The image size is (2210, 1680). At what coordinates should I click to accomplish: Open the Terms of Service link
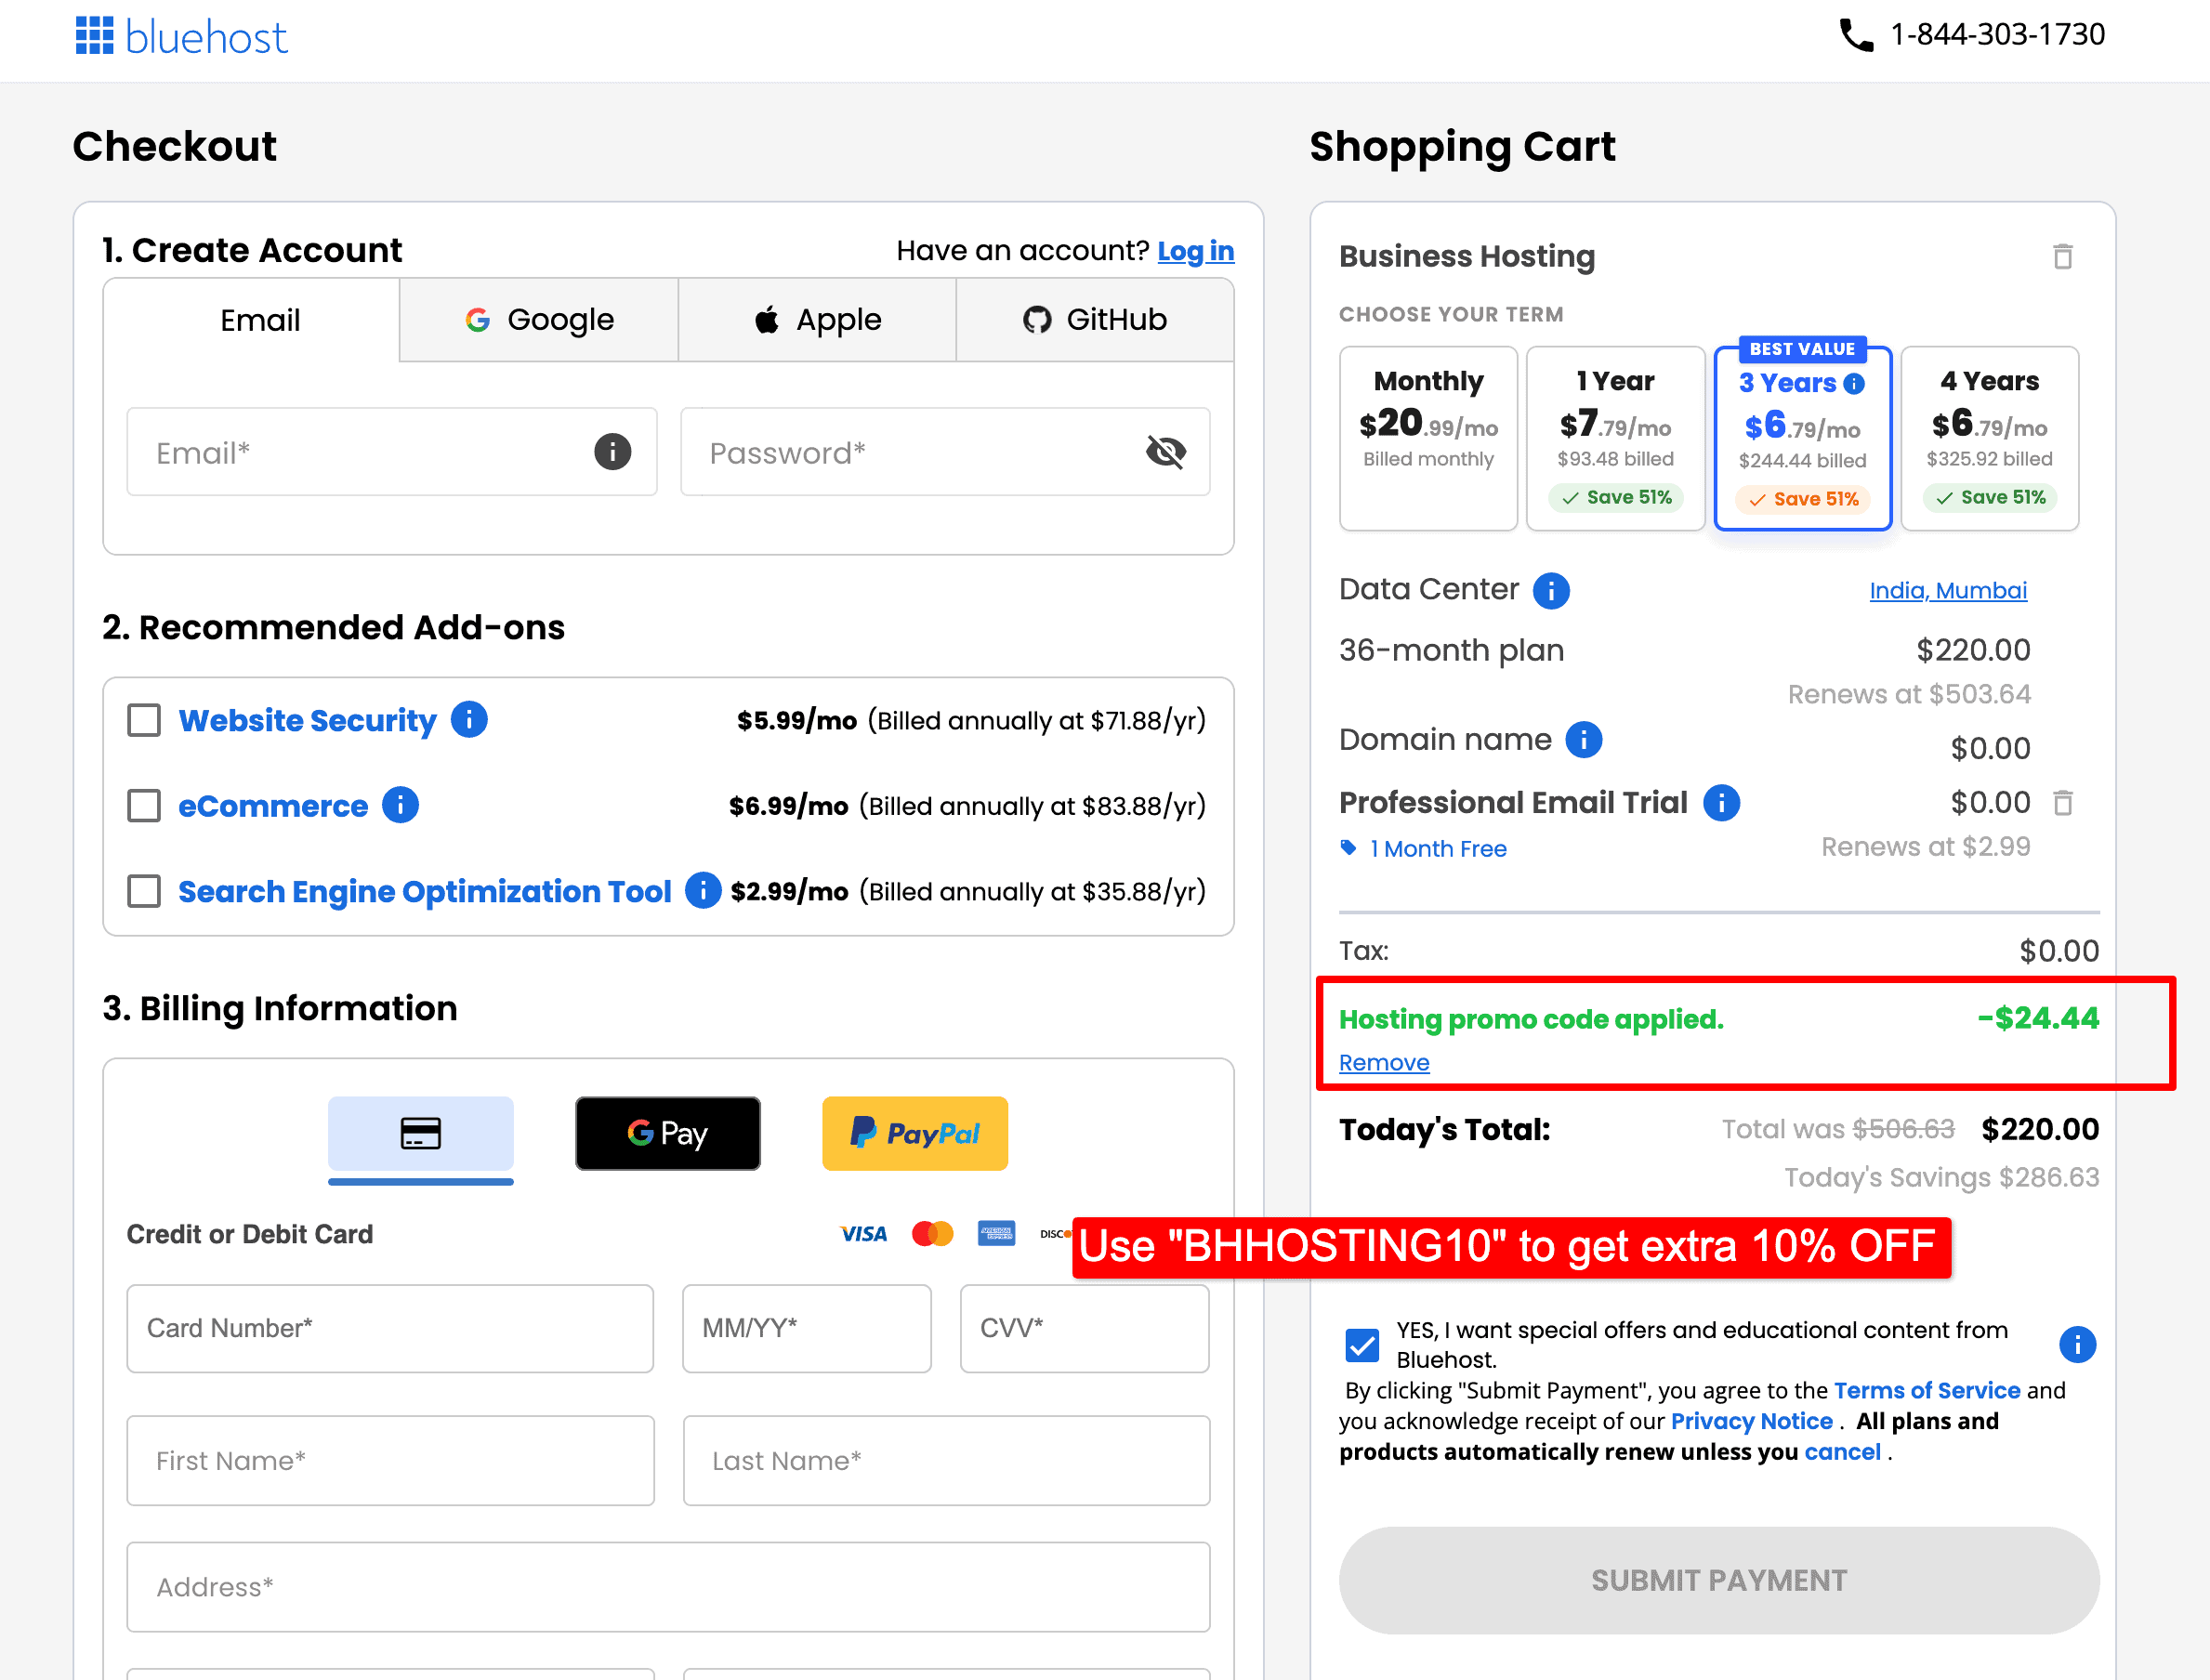[1927, 1390]
